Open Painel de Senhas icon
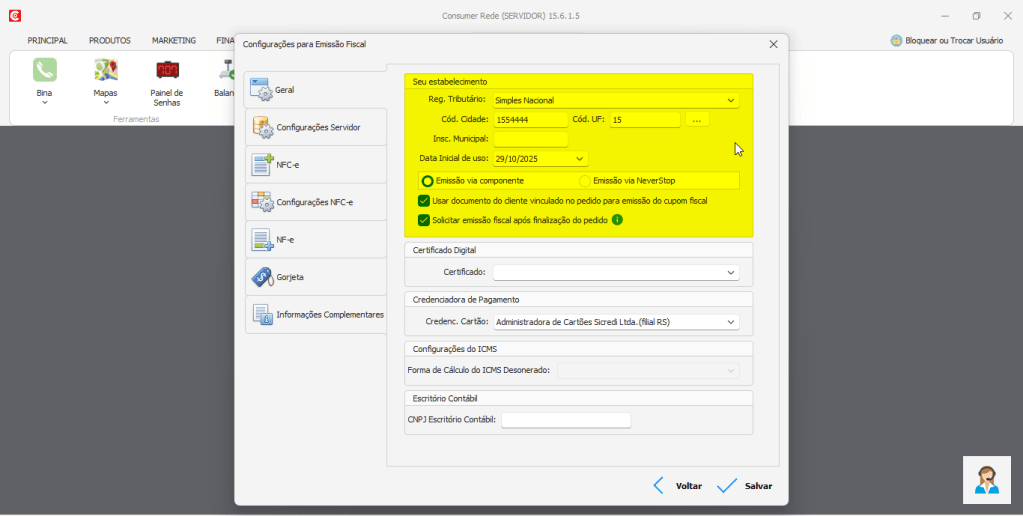 pos(167,70)
